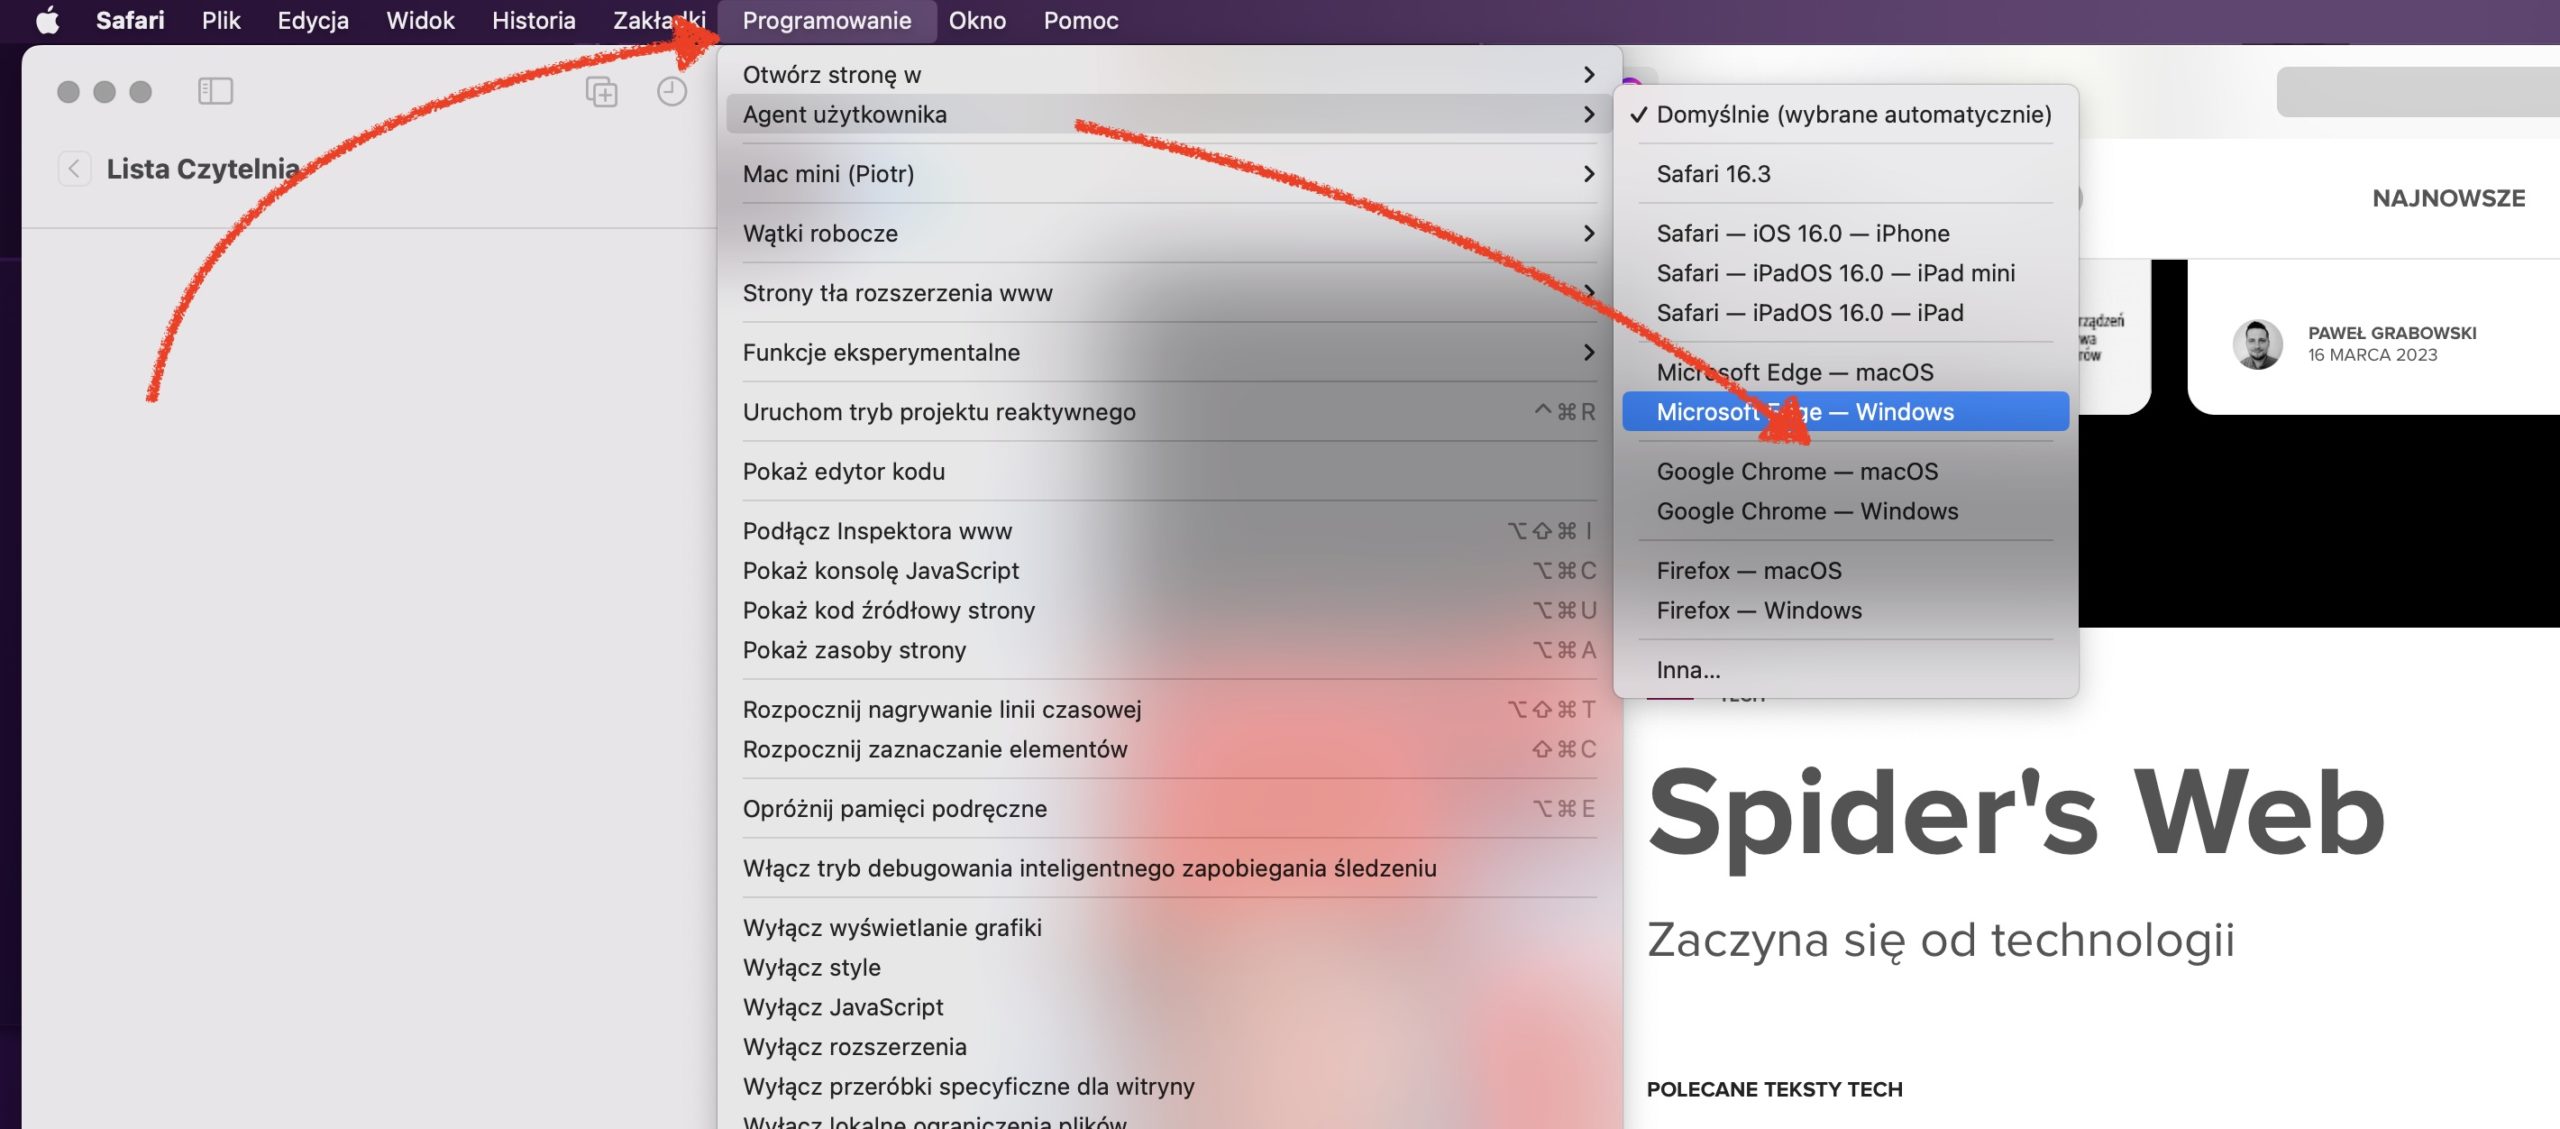Screen dimensions: 2560x1129
Task: Click the Zaczyna się od technologii tagline
Action: 1940,940
